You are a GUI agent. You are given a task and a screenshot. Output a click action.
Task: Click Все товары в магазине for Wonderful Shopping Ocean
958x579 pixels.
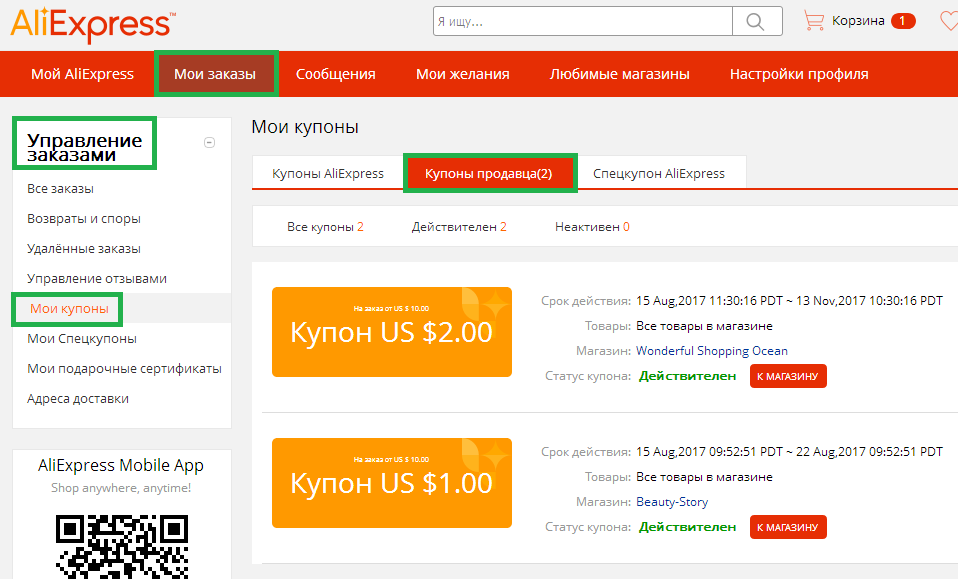coord(704,326)
